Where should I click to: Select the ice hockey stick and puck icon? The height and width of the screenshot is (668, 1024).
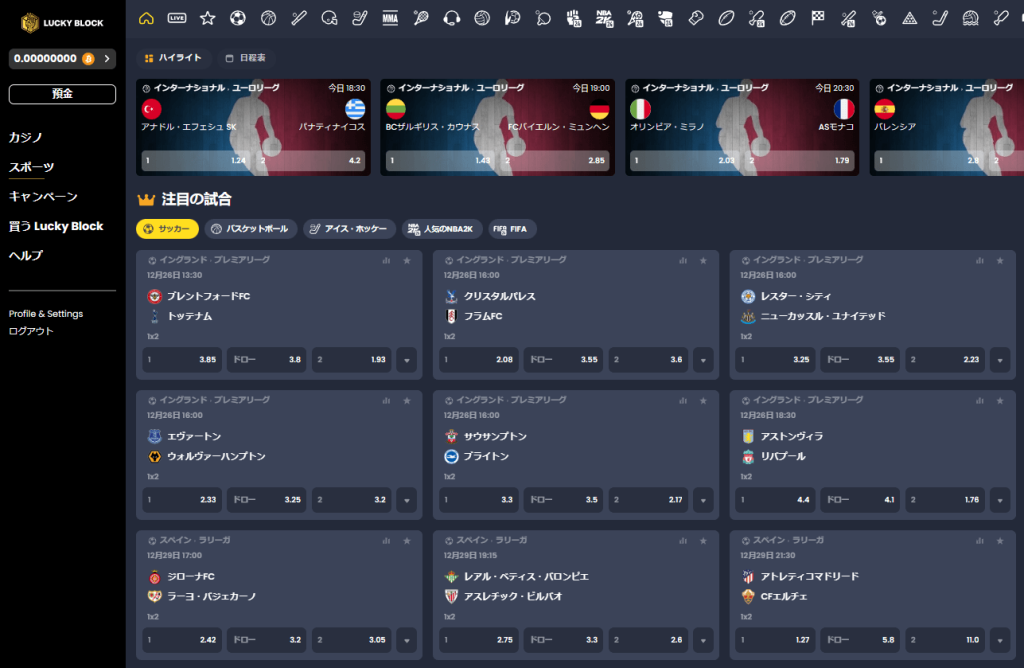pos(360,18)
